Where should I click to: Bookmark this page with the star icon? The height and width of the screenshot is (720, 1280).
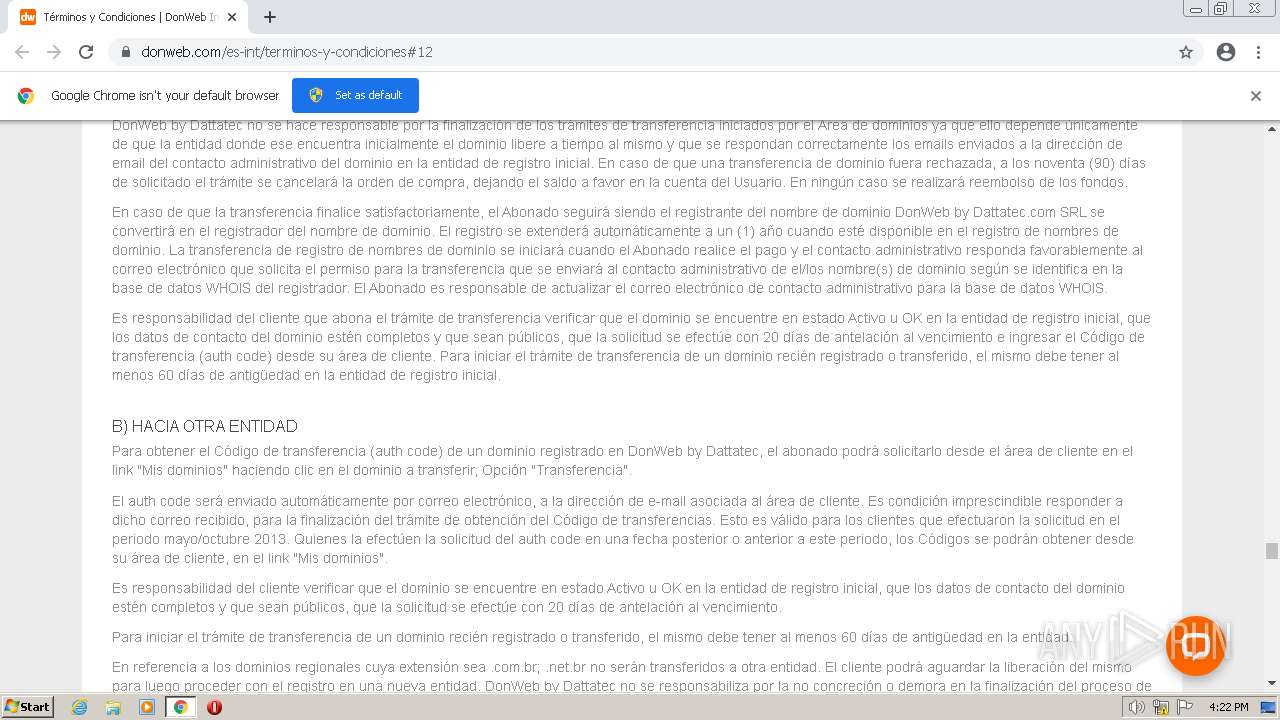pos(1186,52)
